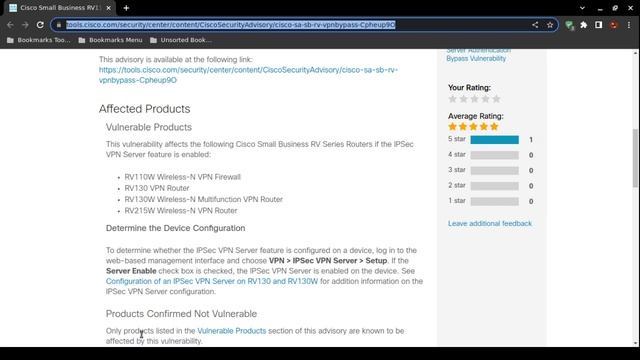Image resolution: width=640 pixels, height=360 pixels.
Task: Bookmark this tab with the star icon
Action: click(x=550, y=25)
